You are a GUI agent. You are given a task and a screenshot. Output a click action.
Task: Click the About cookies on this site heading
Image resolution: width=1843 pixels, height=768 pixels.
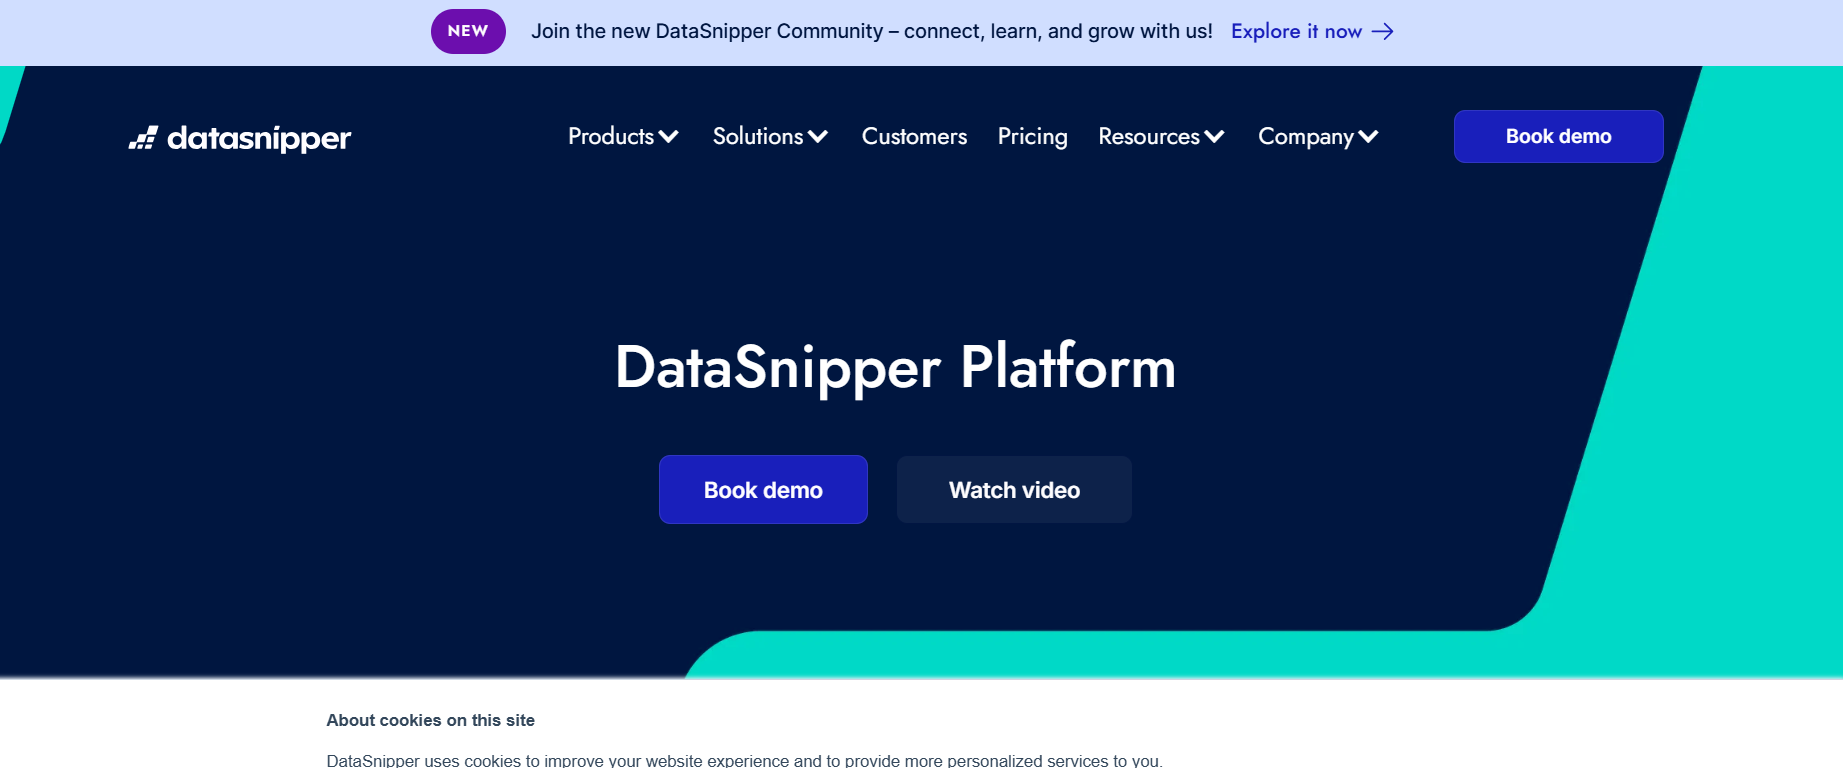pyautogui.click(x=430, y=720)
